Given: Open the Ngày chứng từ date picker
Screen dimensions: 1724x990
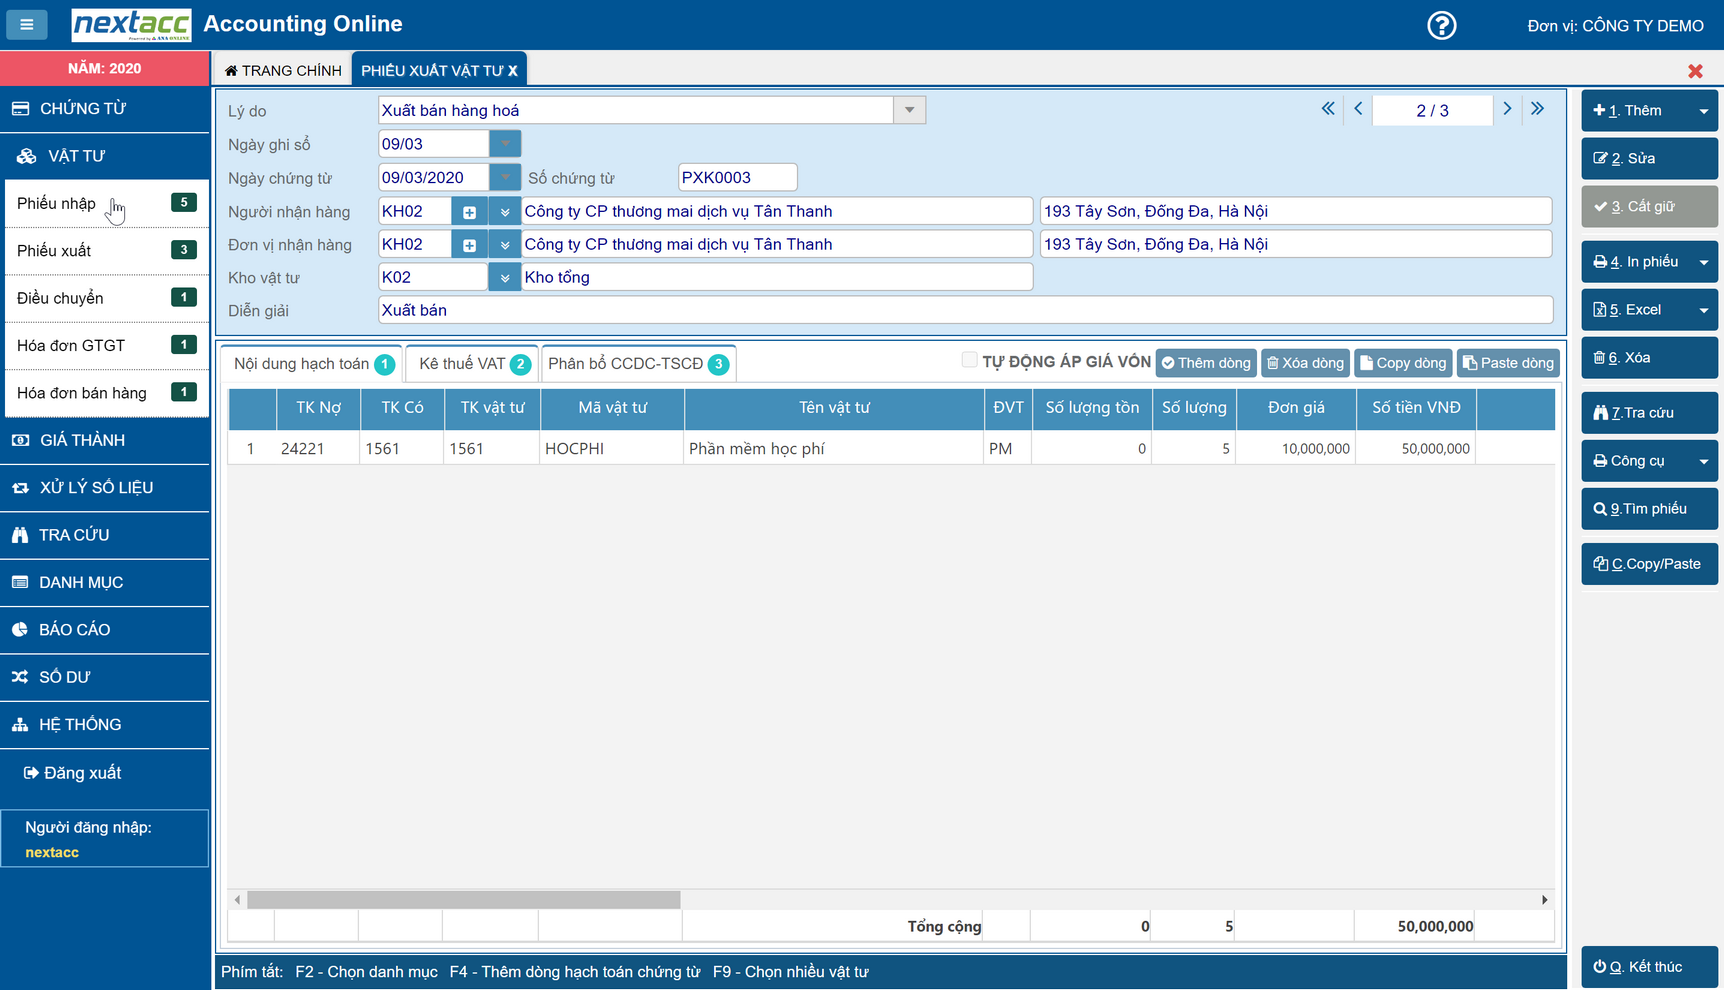Looking at the screenshot, I should [x=505, y=178].
